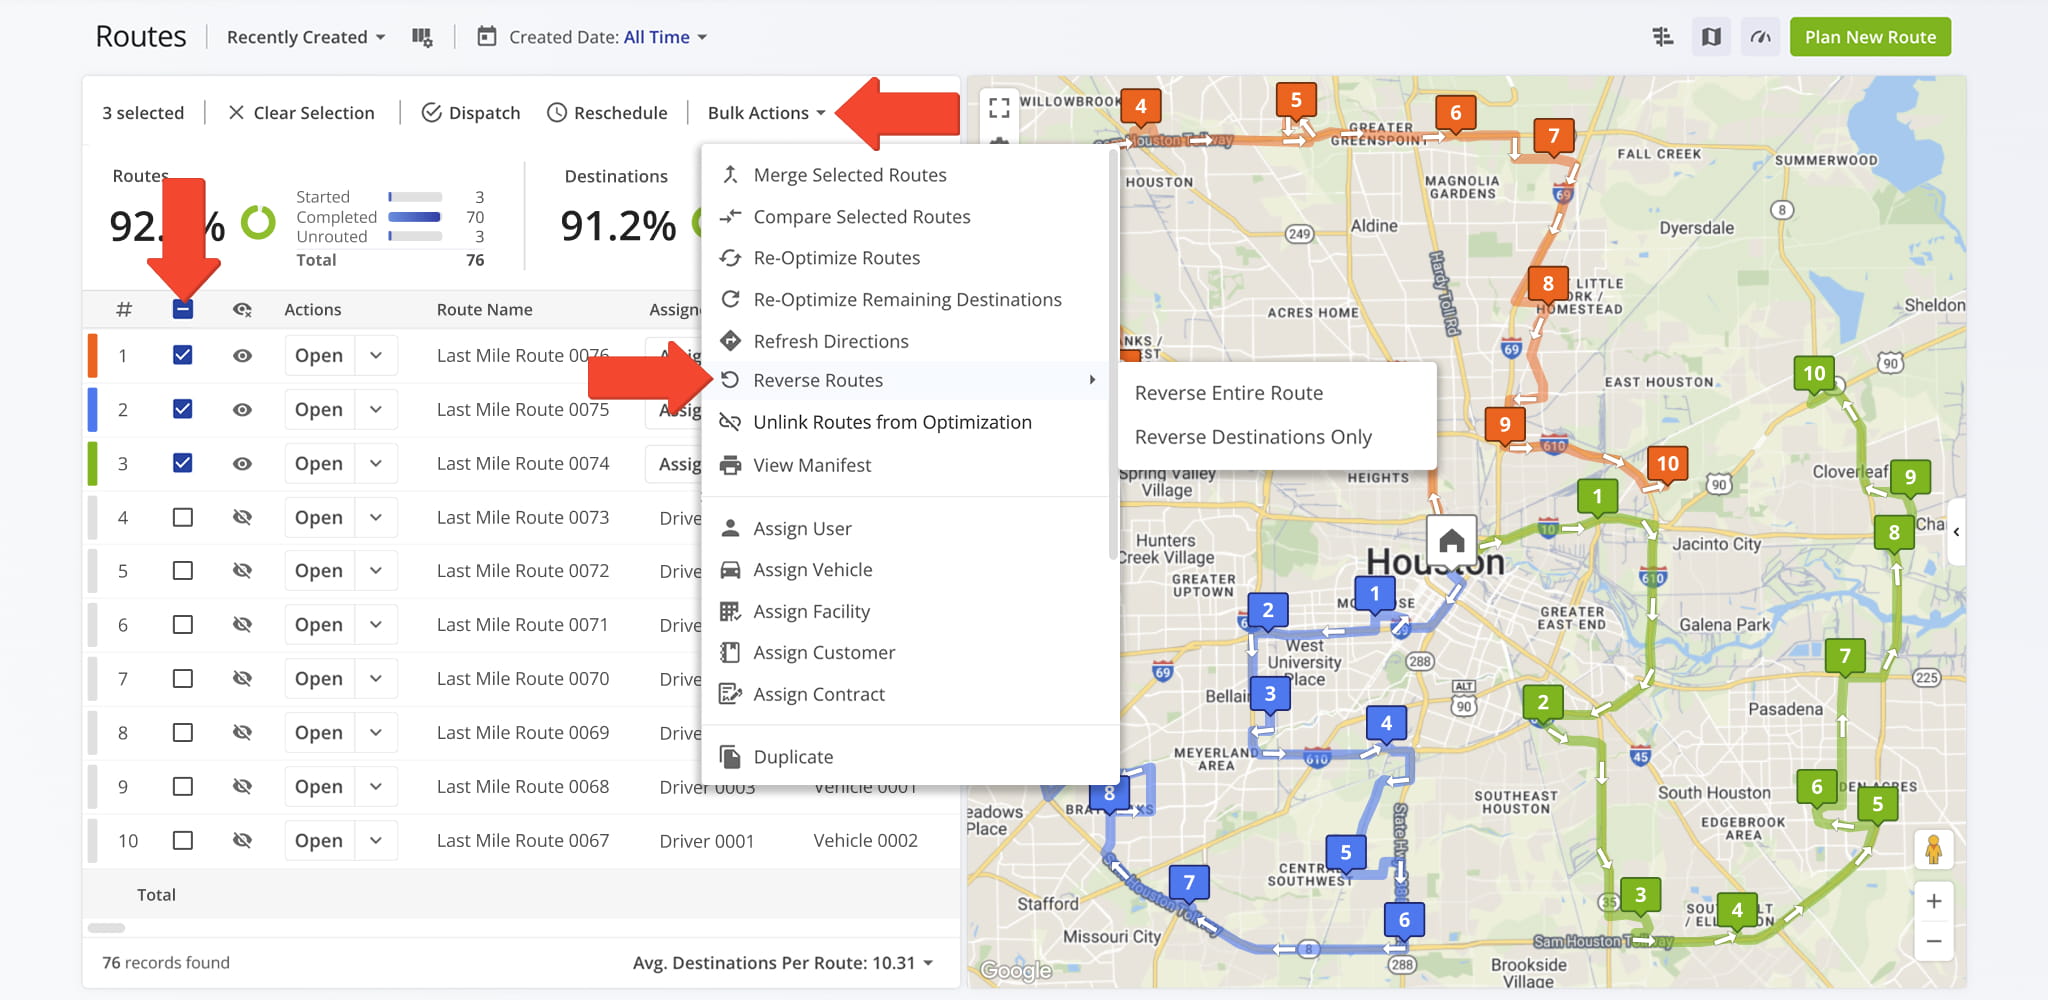Click the filters sliders icon

tap(1662, 37)
